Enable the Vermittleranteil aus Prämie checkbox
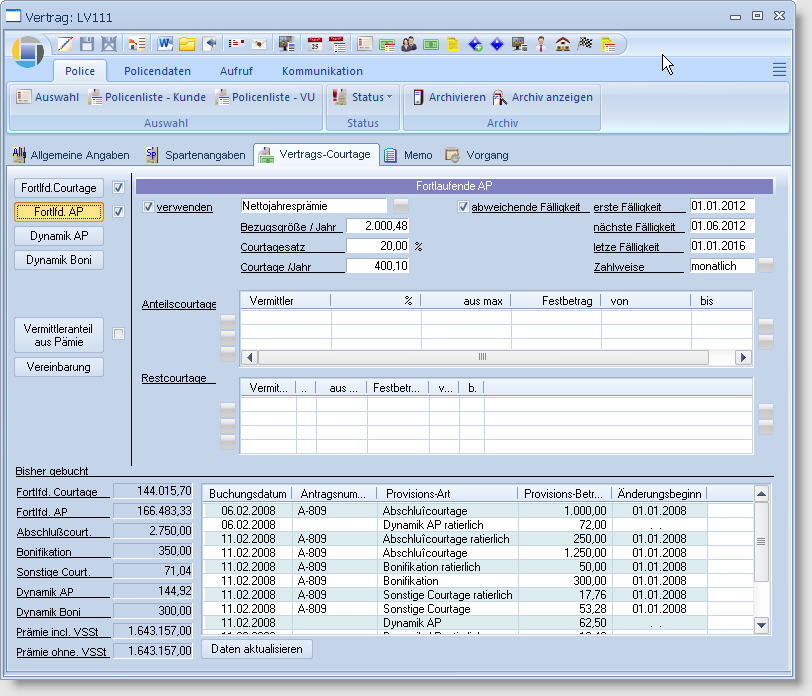The image size is (812, 696). click(x=119, y=334)
